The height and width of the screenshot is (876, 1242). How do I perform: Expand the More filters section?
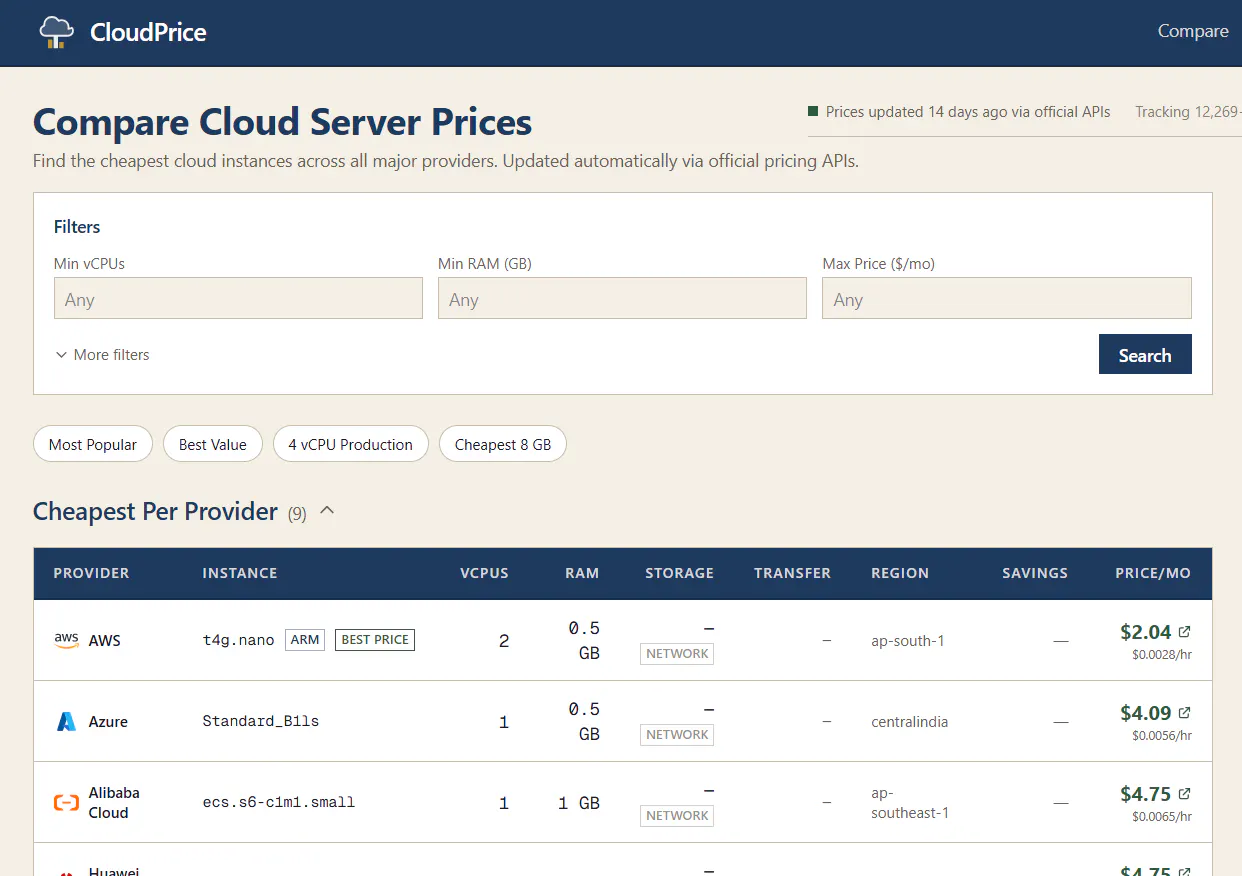coord(102,355)
